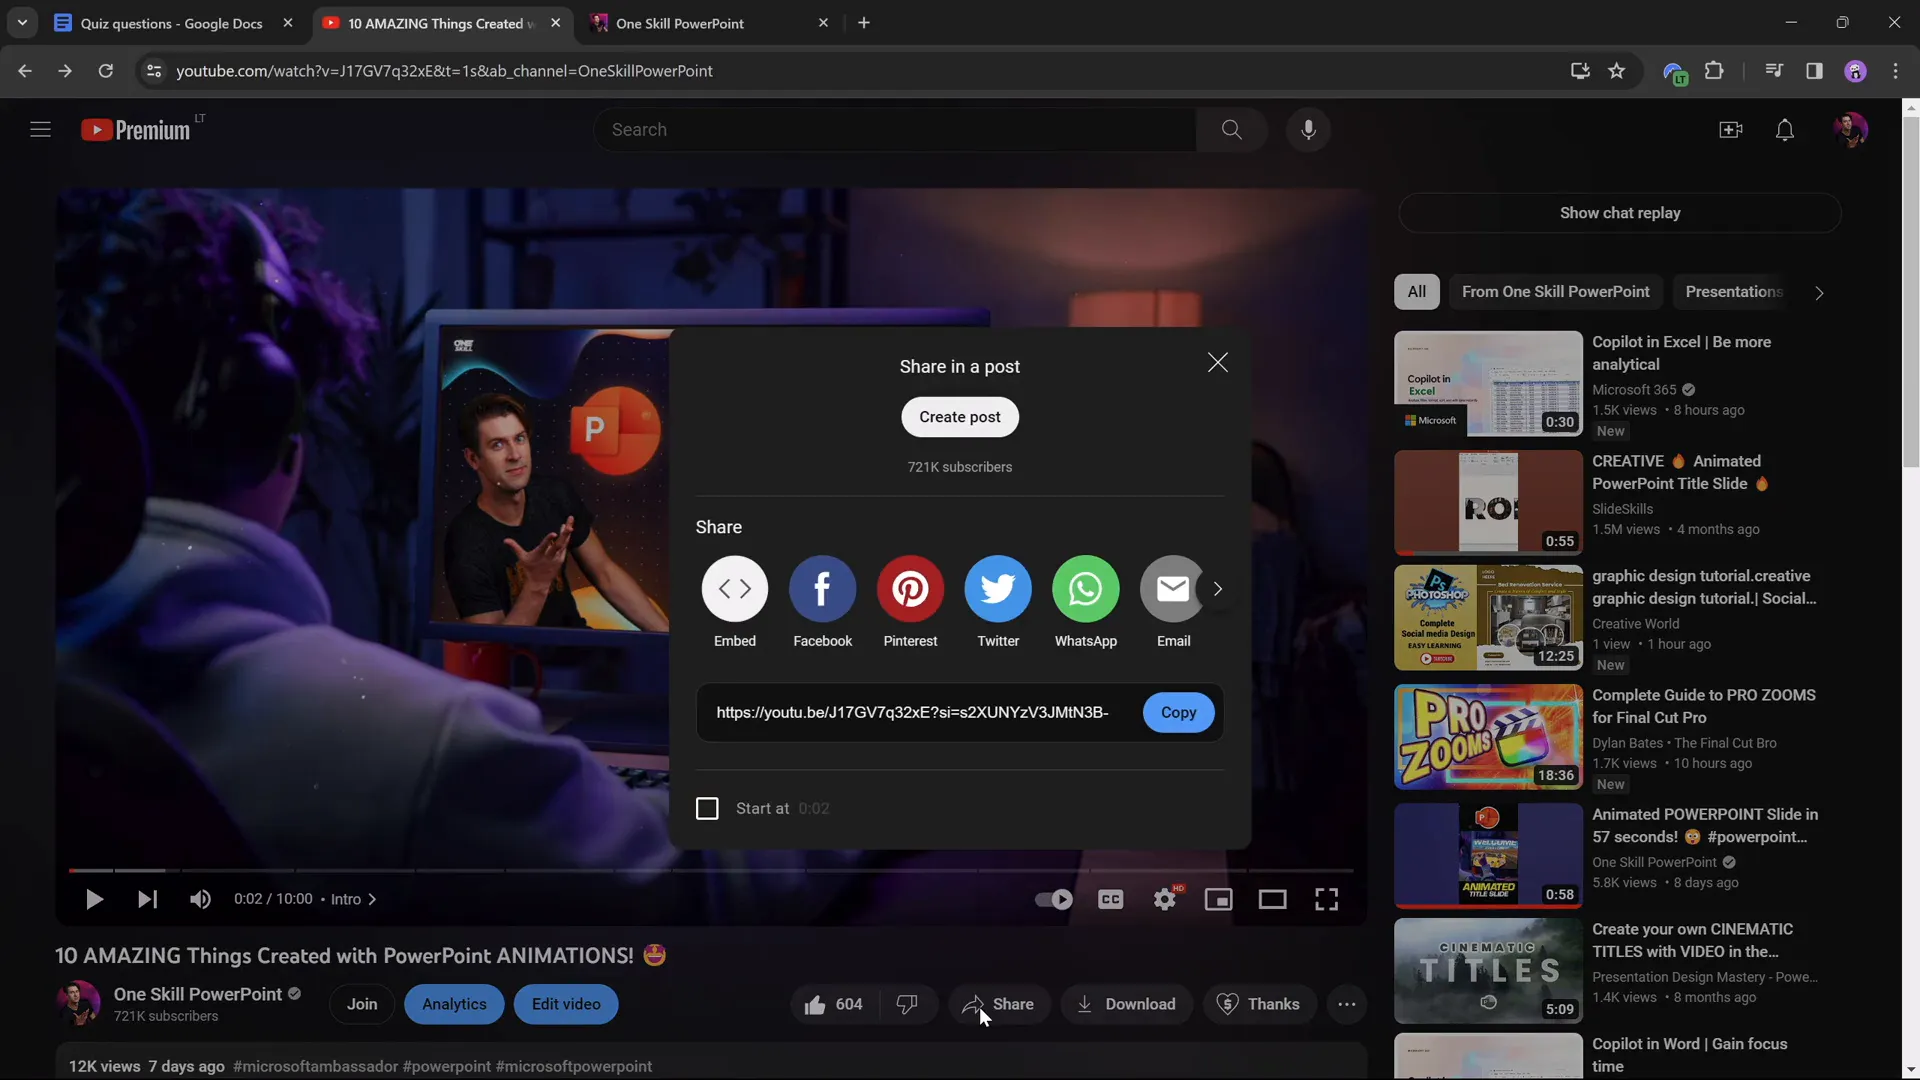
Task: Mute the video volume speaker
Action: [x=200, y=899]
